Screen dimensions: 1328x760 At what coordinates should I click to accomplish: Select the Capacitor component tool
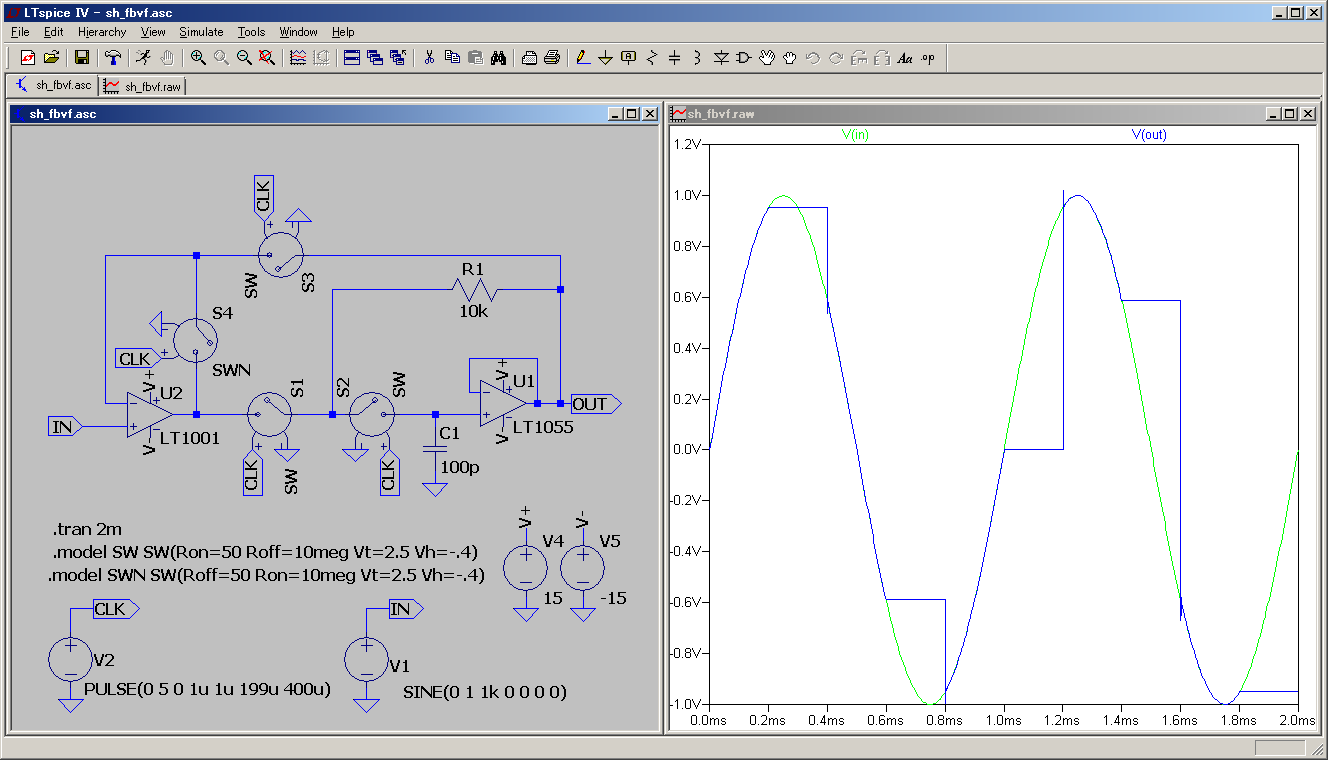pos(674,58)
